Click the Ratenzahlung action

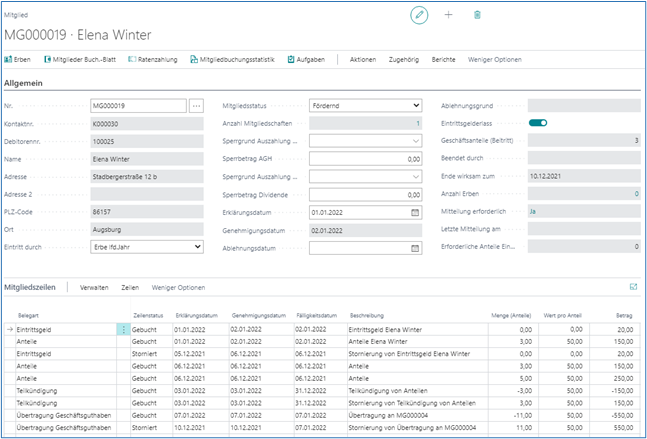click(152, 60)
